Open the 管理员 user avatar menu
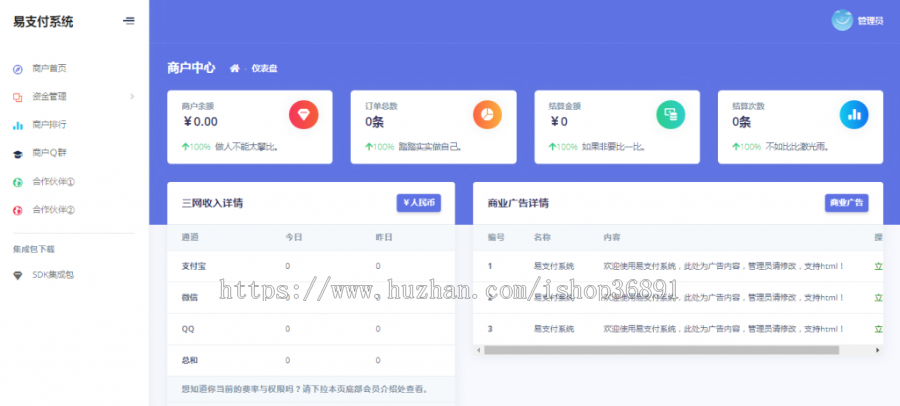900x406 pixels. click(x=843, y=20)
